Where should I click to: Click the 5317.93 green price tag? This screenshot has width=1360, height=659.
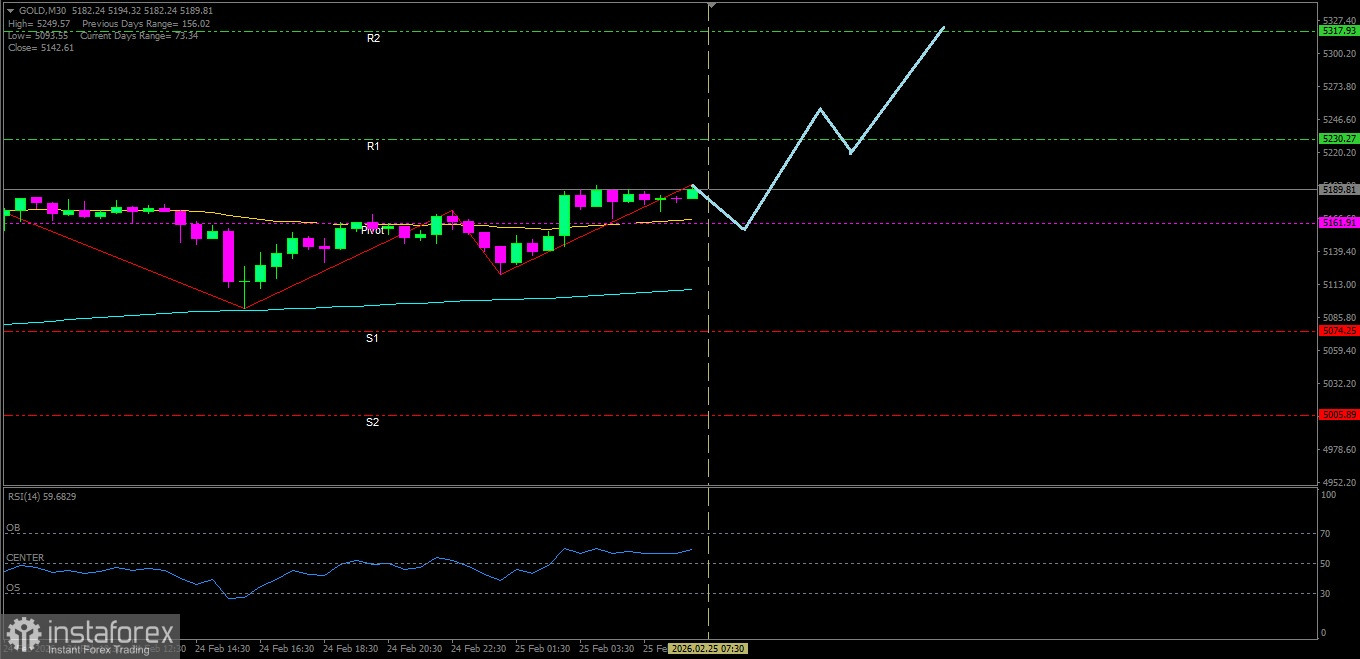1338,31
